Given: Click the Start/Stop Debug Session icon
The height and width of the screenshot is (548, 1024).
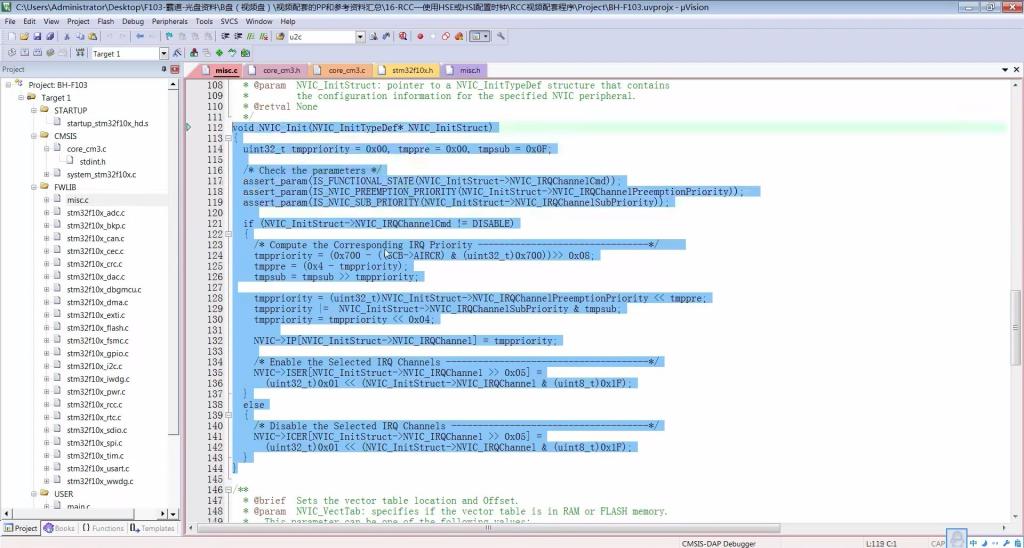Looking at the screenshot, I should (x=402, y=37).
